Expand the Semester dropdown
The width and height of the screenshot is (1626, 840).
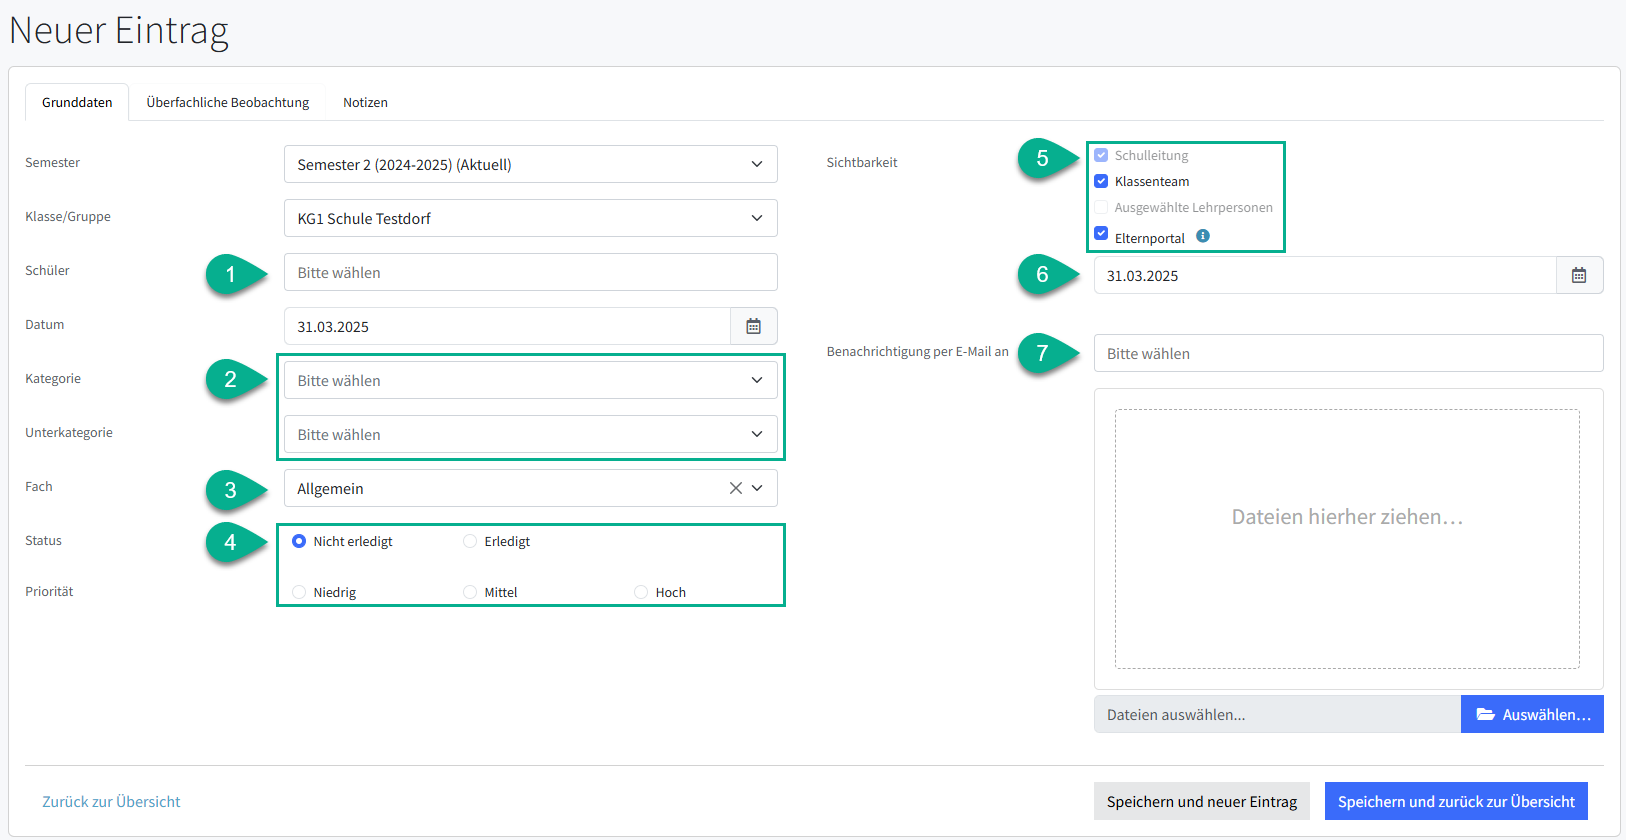[530, 164]
